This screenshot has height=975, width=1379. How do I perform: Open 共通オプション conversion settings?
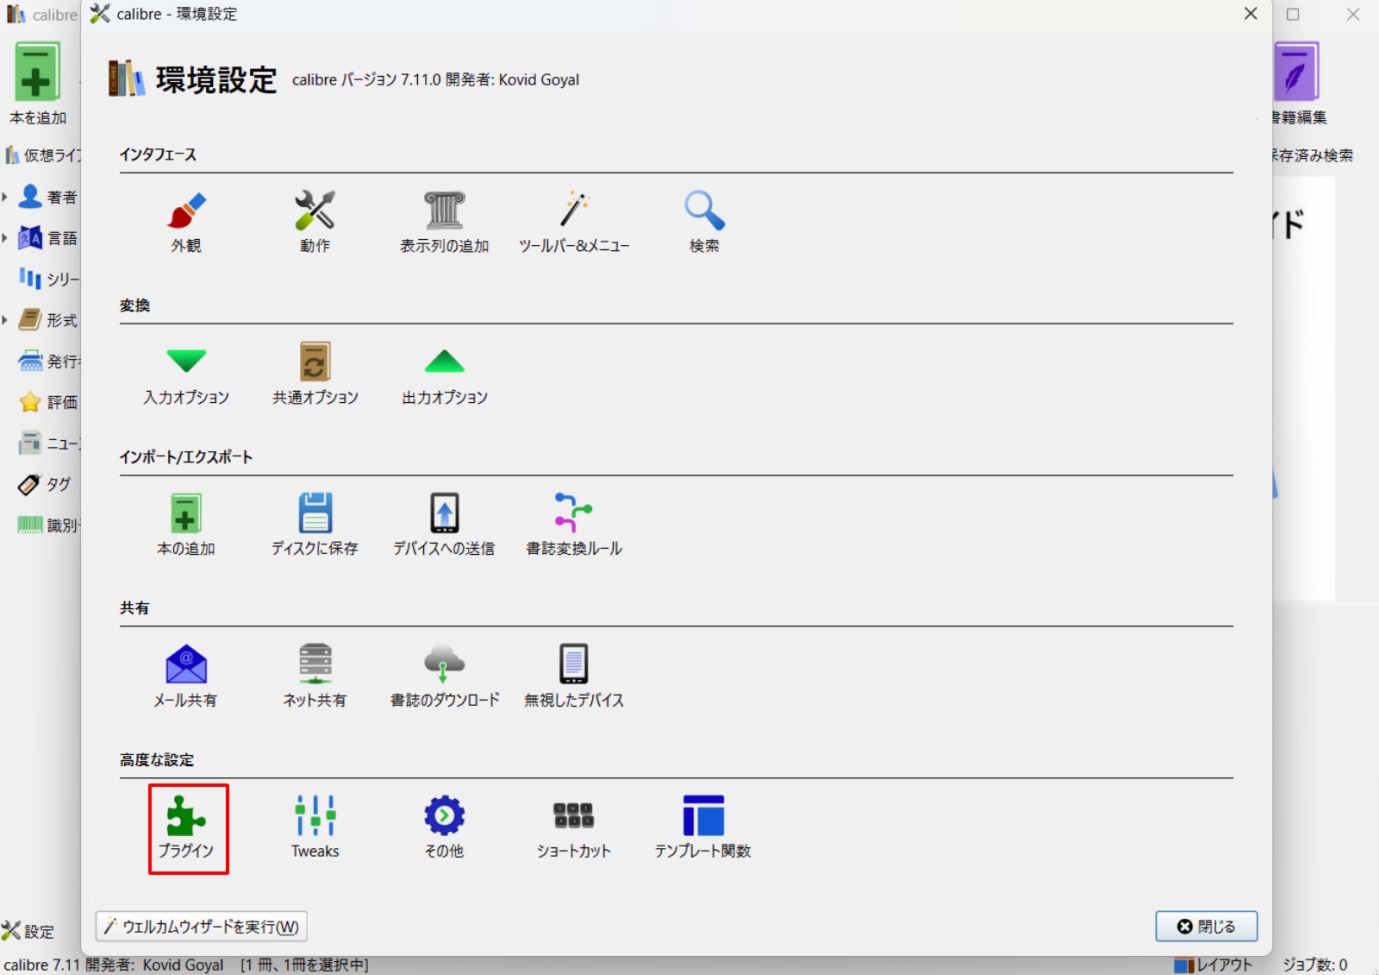tap(315, 375)
